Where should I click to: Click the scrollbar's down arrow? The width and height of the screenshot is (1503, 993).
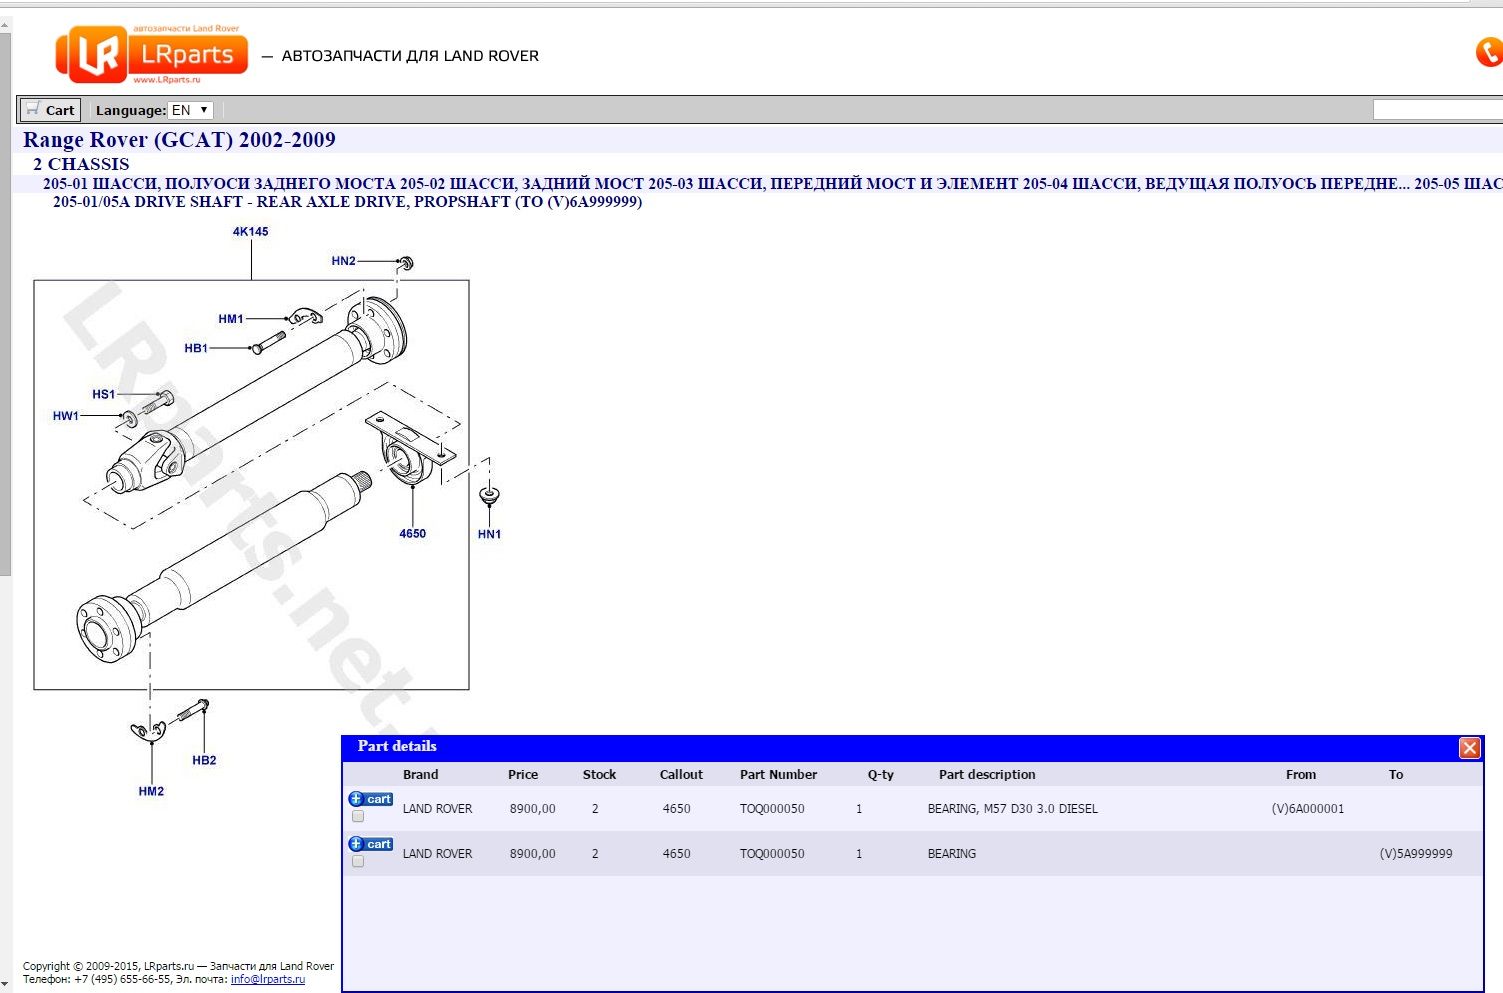(x=5, y=985)
